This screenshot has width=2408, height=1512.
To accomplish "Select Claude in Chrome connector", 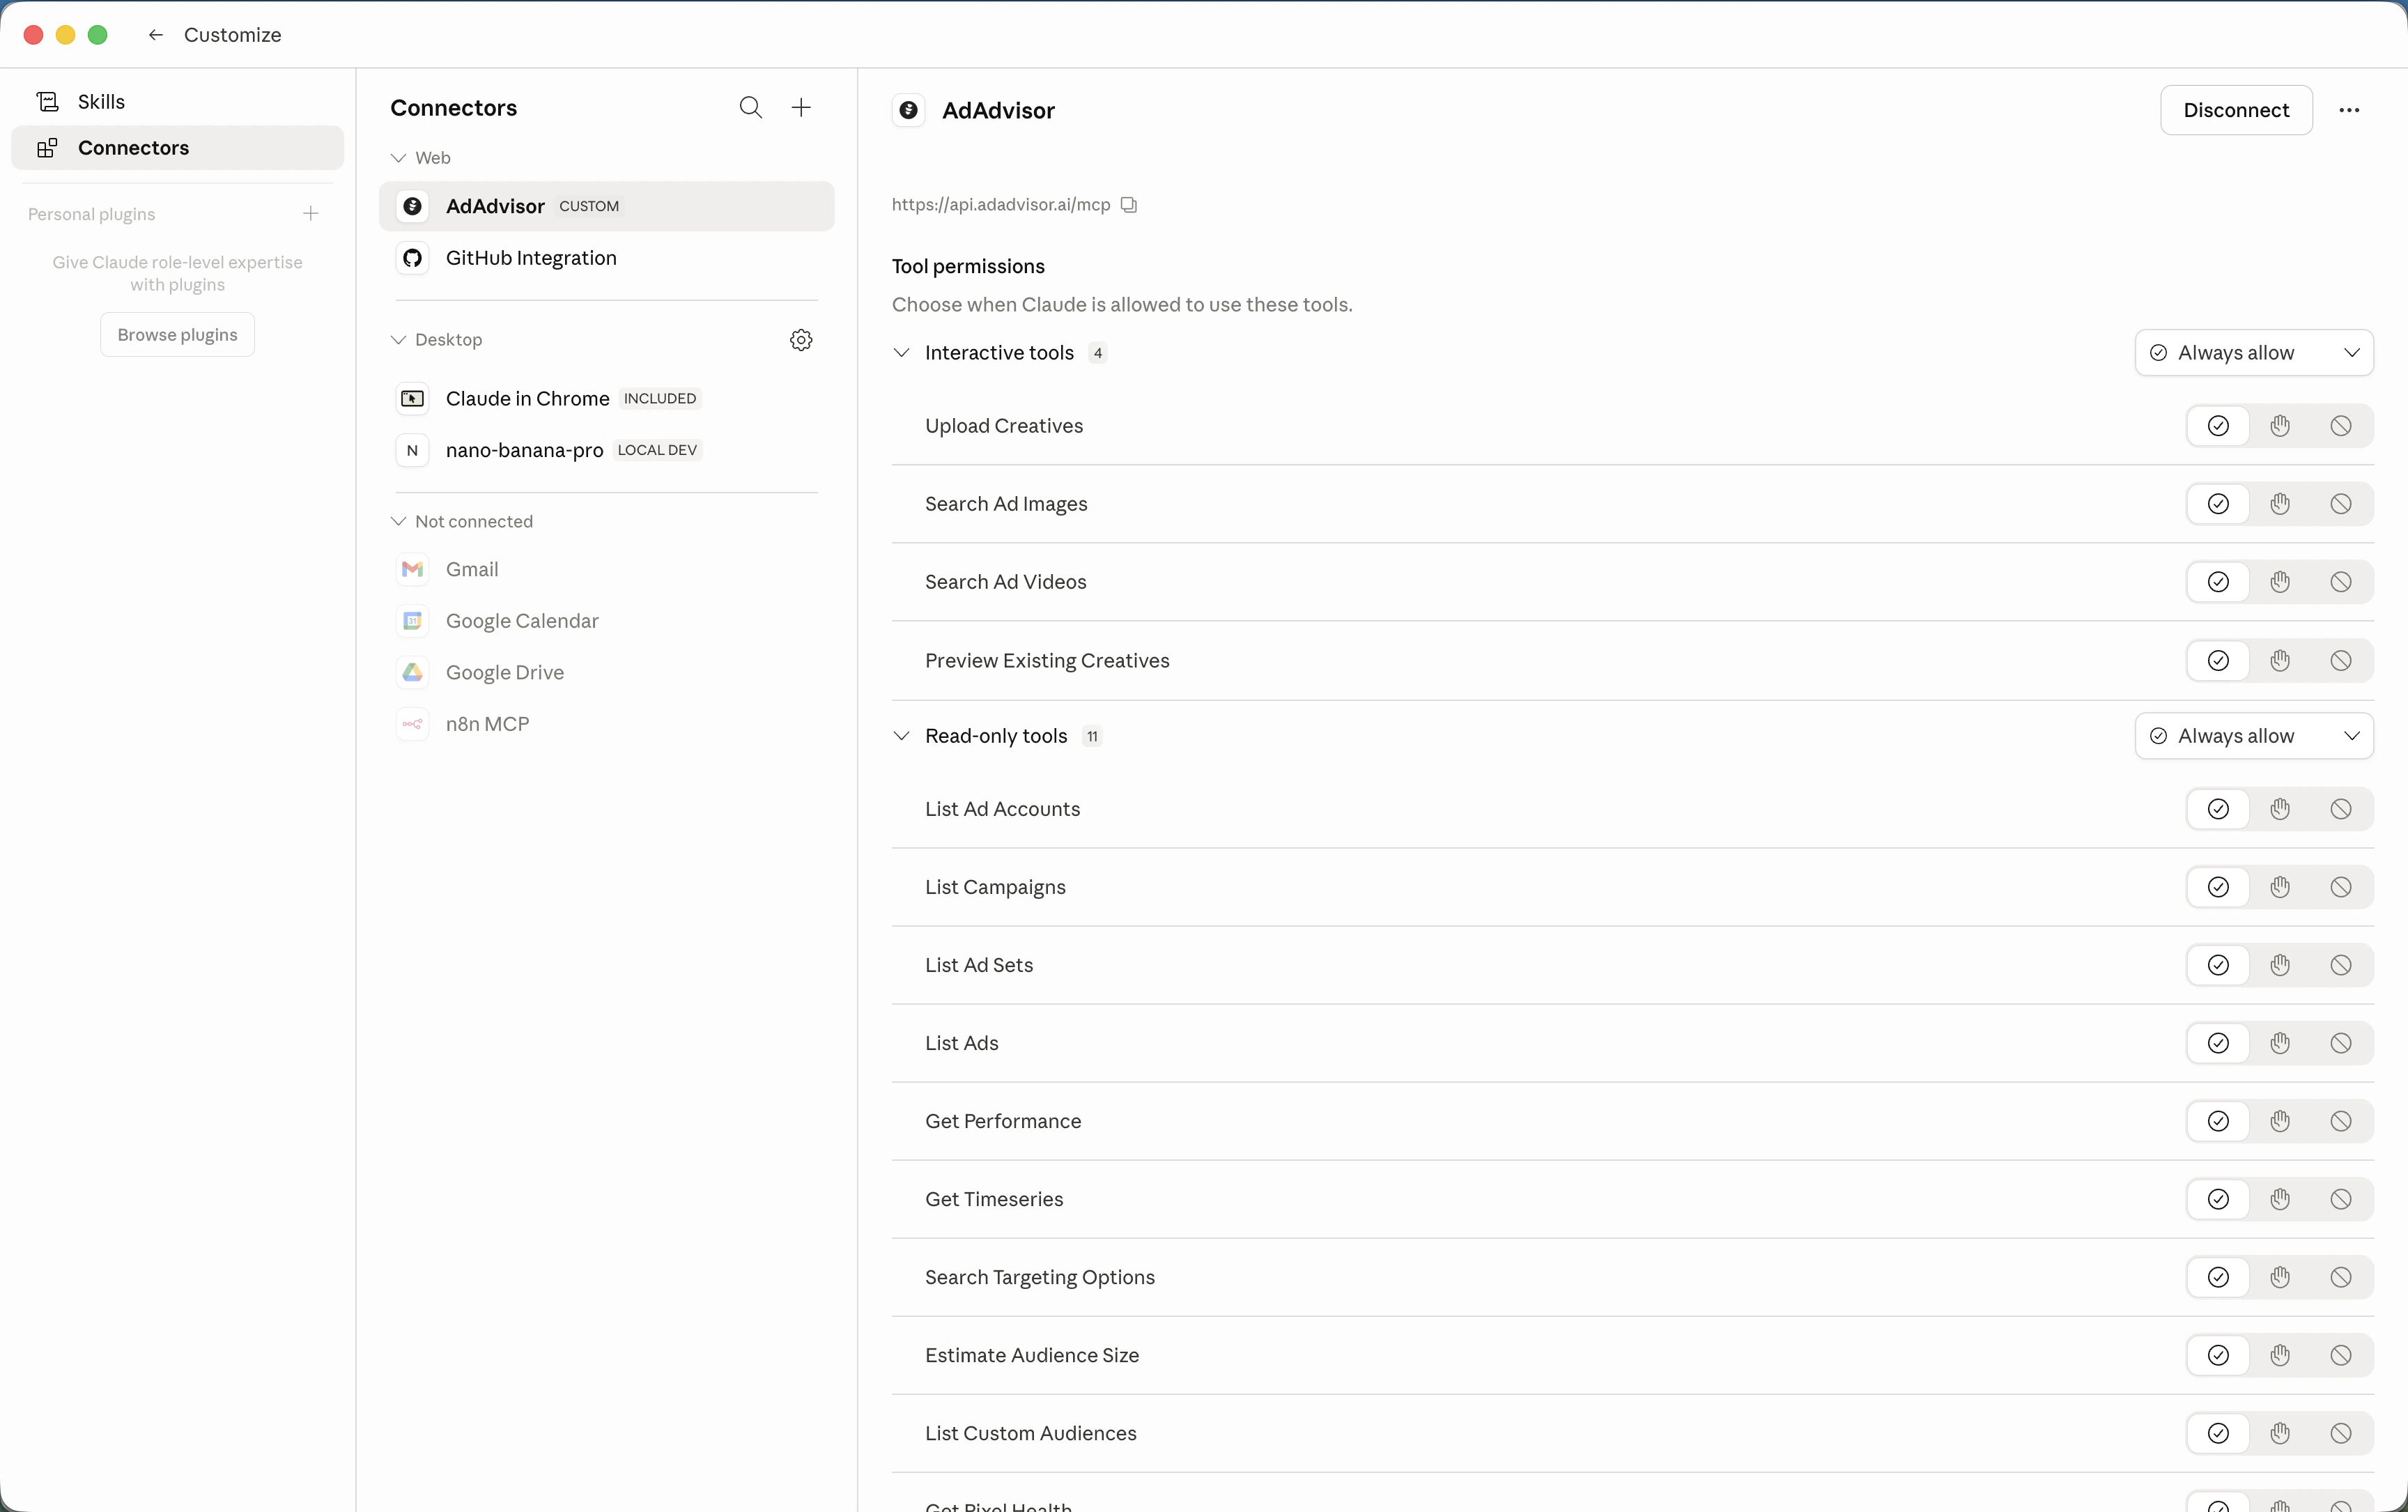I will (606, 398).
